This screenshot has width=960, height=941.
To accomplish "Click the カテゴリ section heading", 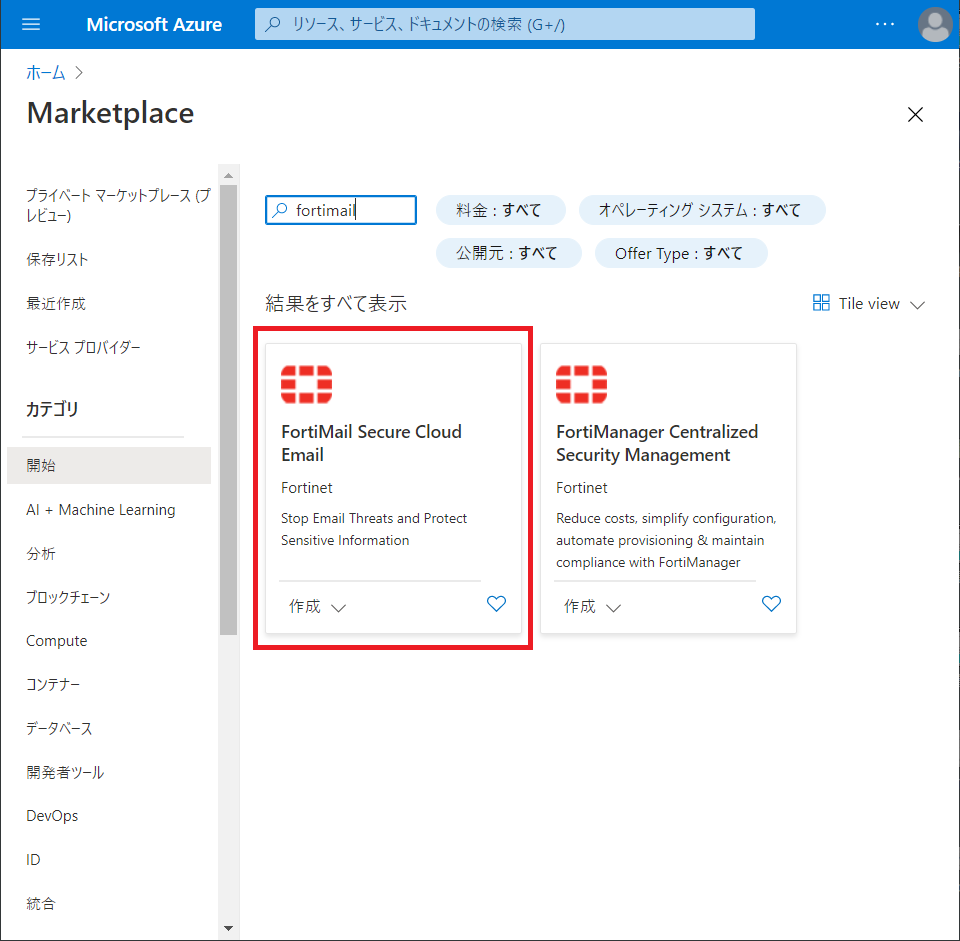I will coord(52,409).
